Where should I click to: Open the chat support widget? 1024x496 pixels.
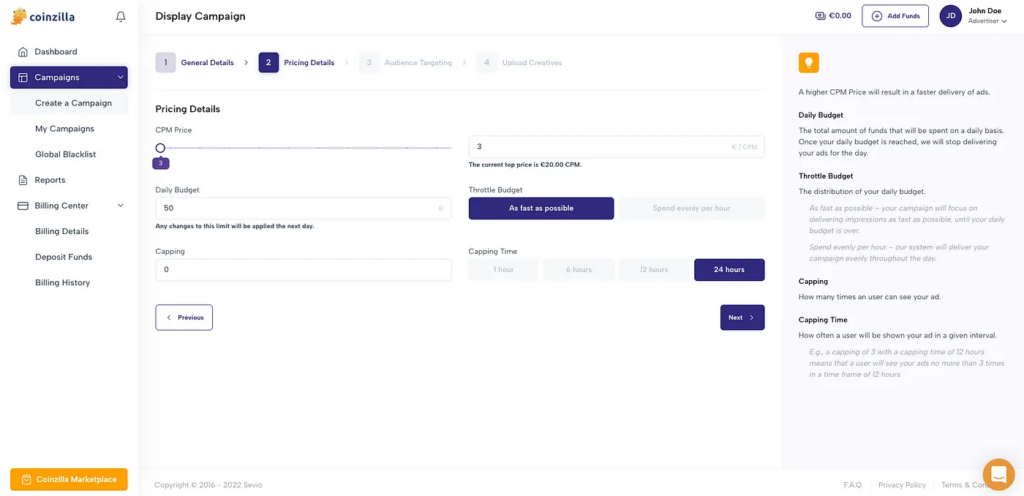coord(999,474)
